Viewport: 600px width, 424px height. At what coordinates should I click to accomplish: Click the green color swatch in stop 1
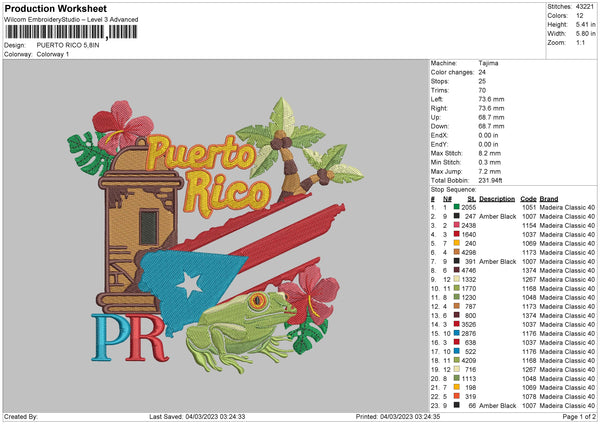(457, 207)
